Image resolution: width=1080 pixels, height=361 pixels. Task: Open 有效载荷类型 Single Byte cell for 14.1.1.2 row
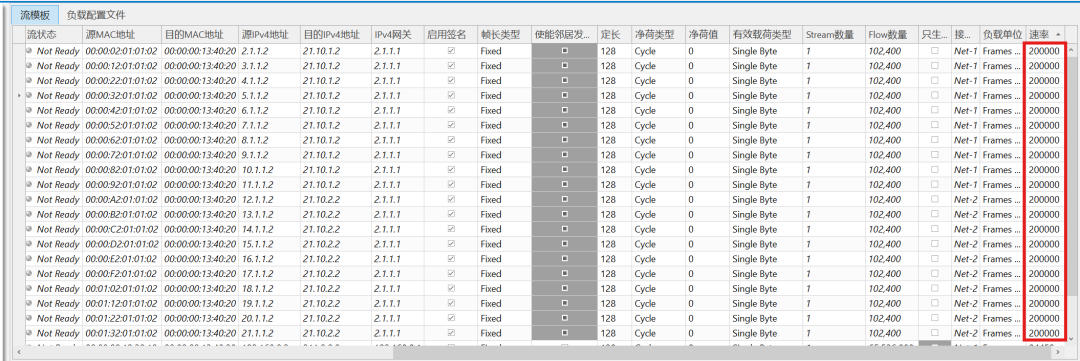pyautogui.click(x=766, y=229)
